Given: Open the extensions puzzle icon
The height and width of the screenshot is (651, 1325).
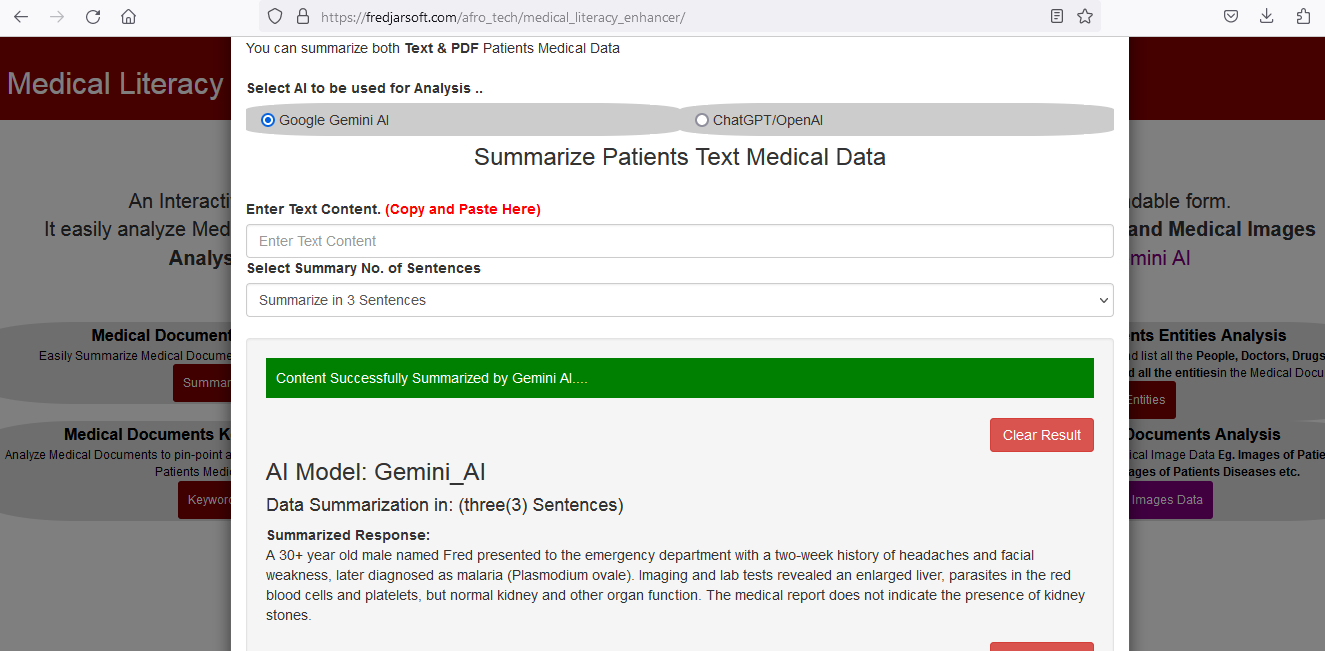Looking at the screenshot, I should coord(1303,17).
